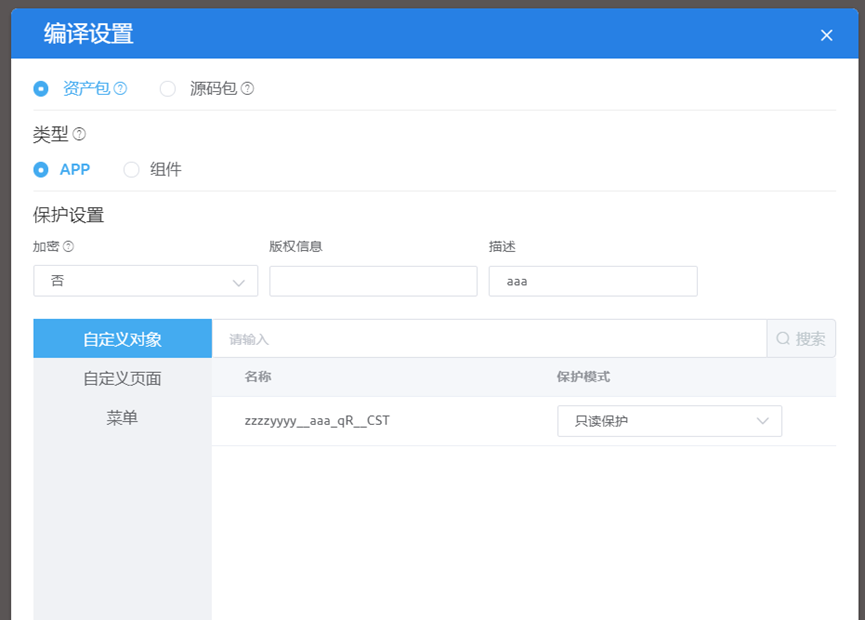The height and width of the screenshot is (620, 865).
Task: Select the 源码包 radio button
Action: point(167,88)
